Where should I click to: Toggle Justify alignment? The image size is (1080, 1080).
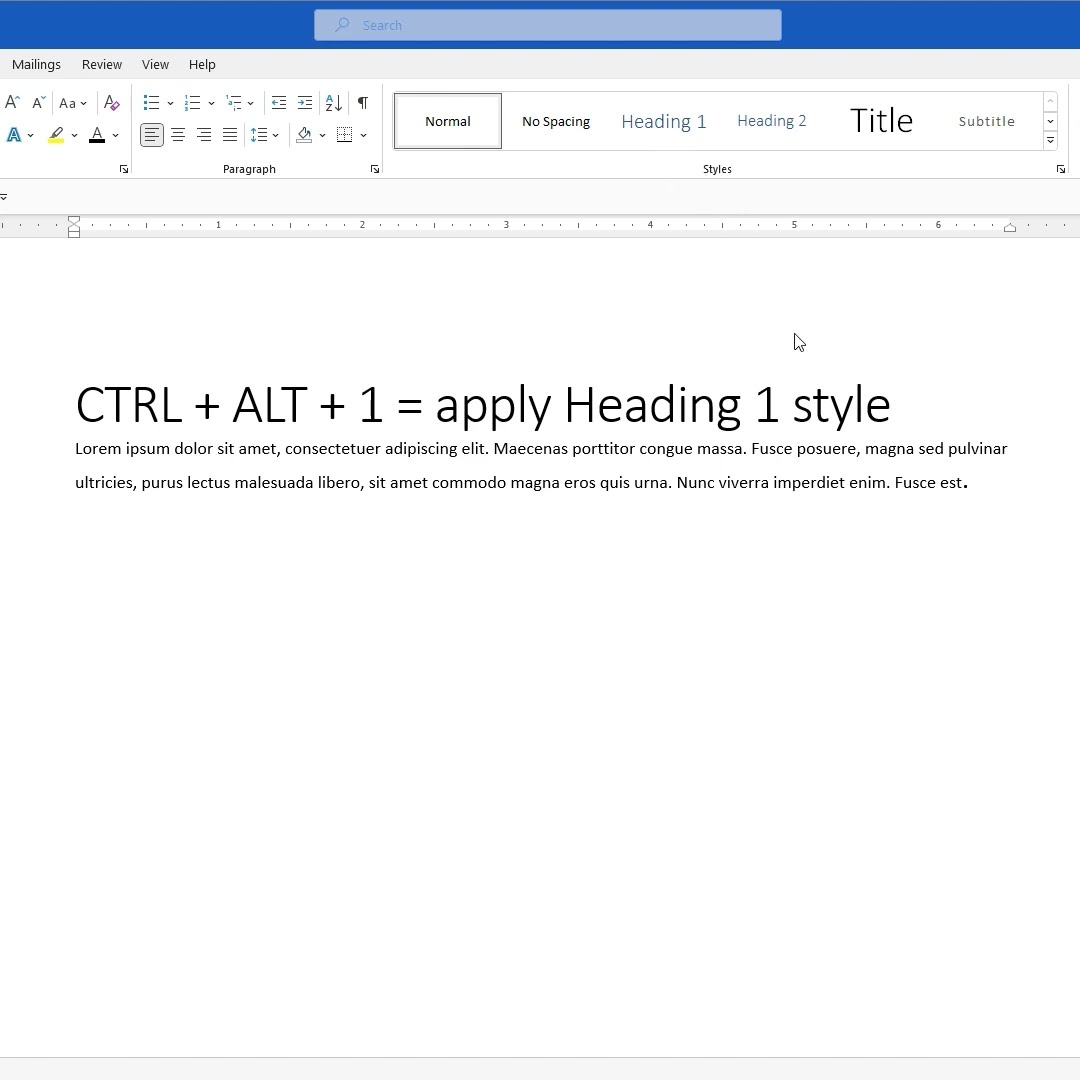tap(230, 135)
